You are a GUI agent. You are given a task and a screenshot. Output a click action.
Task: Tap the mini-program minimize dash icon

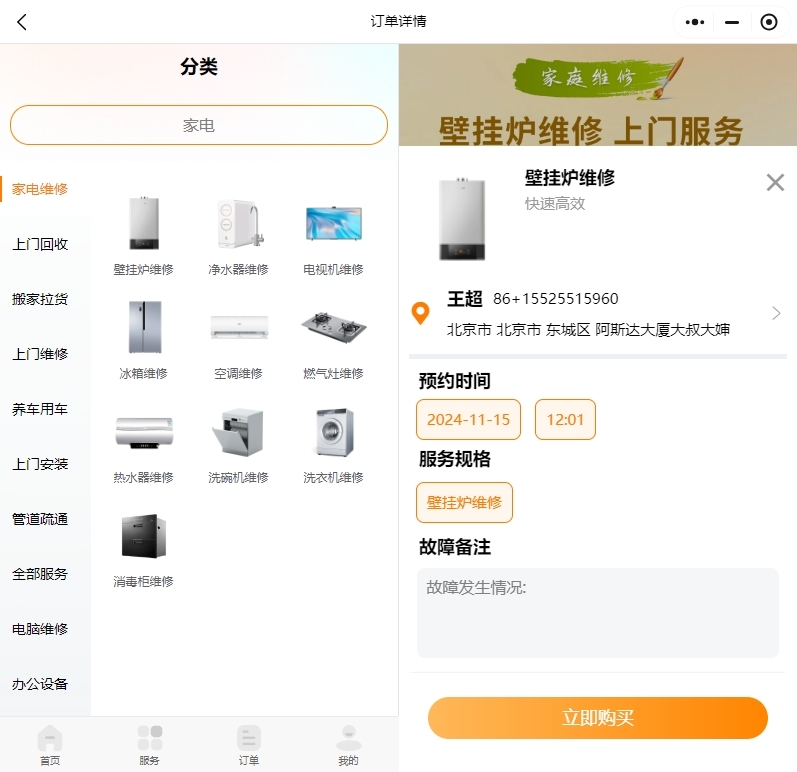(732, 22)
